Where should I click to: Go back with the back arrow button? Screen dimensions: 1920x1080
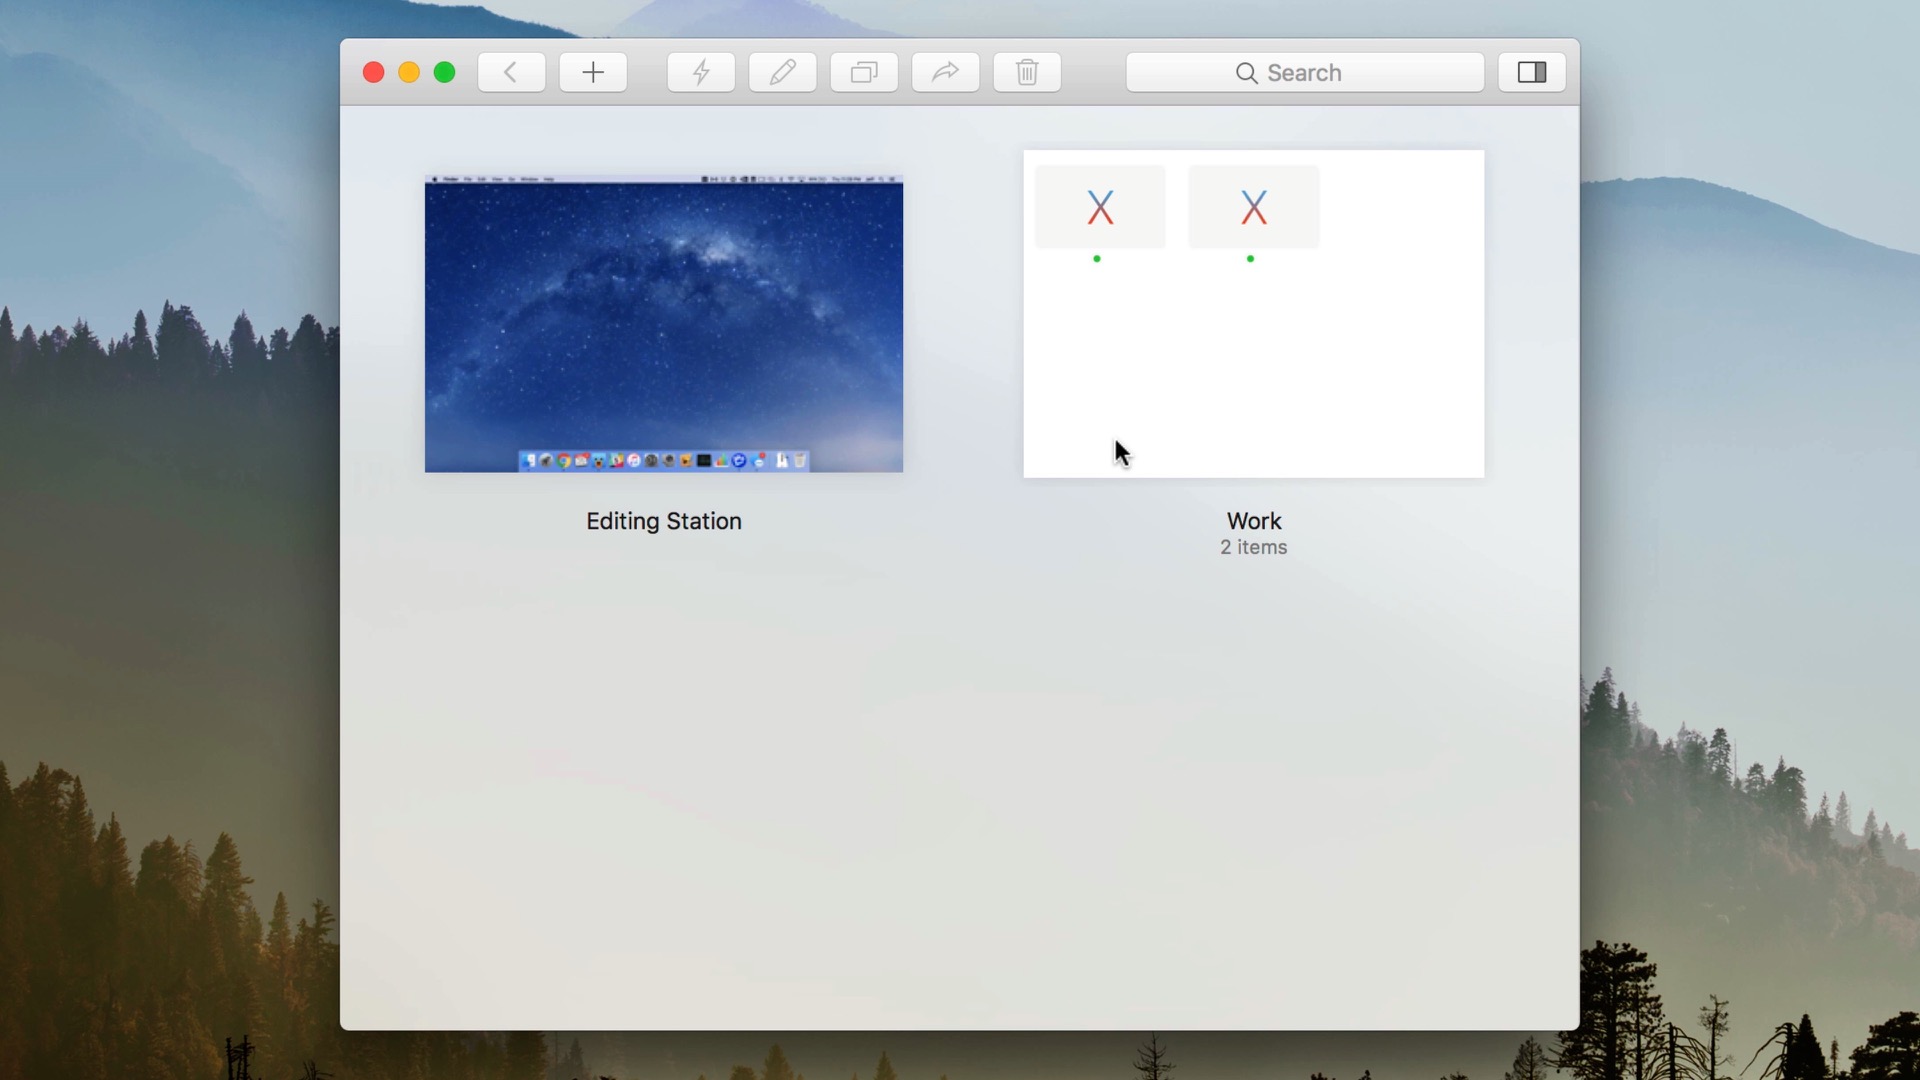click(511, 72)
